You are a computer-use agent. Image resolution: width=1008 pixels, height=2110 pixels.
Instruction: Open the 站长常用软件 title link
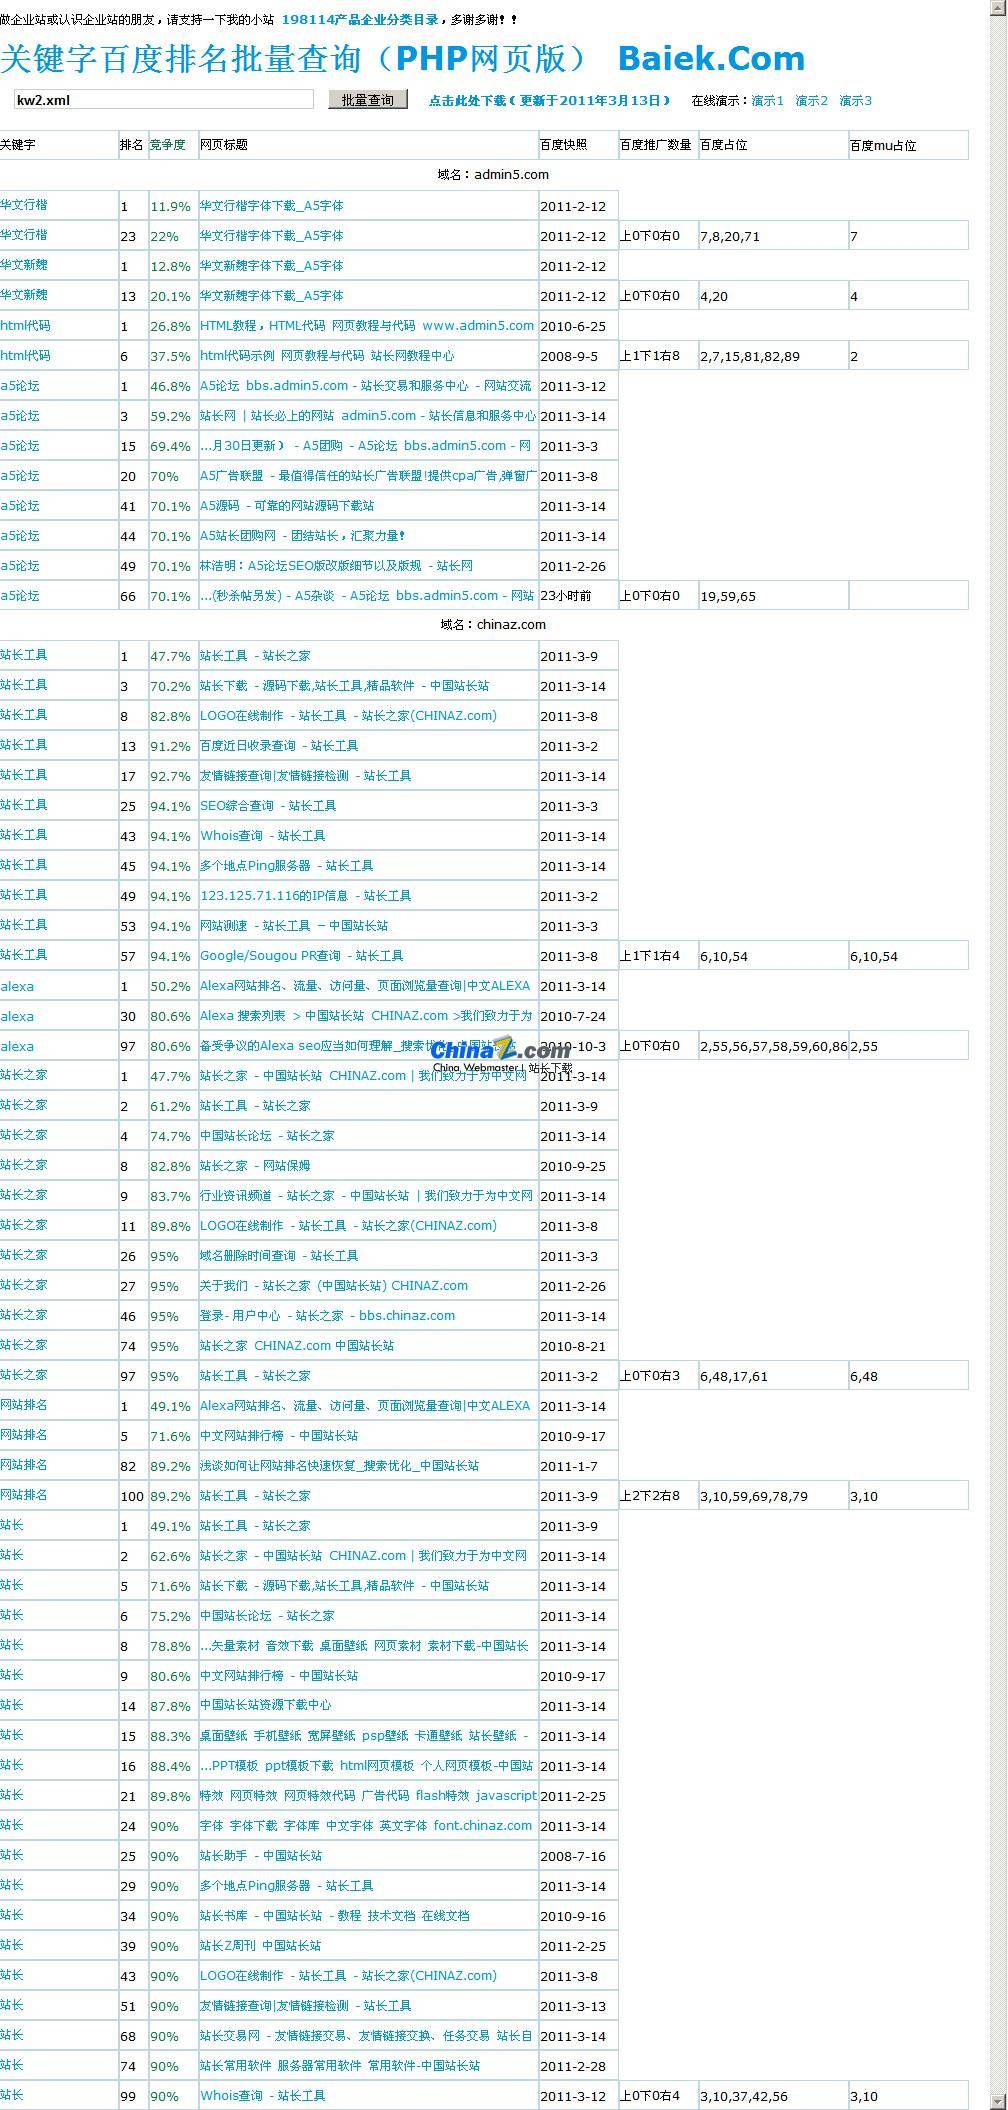pyautogui.click(x=340, y=2066)
